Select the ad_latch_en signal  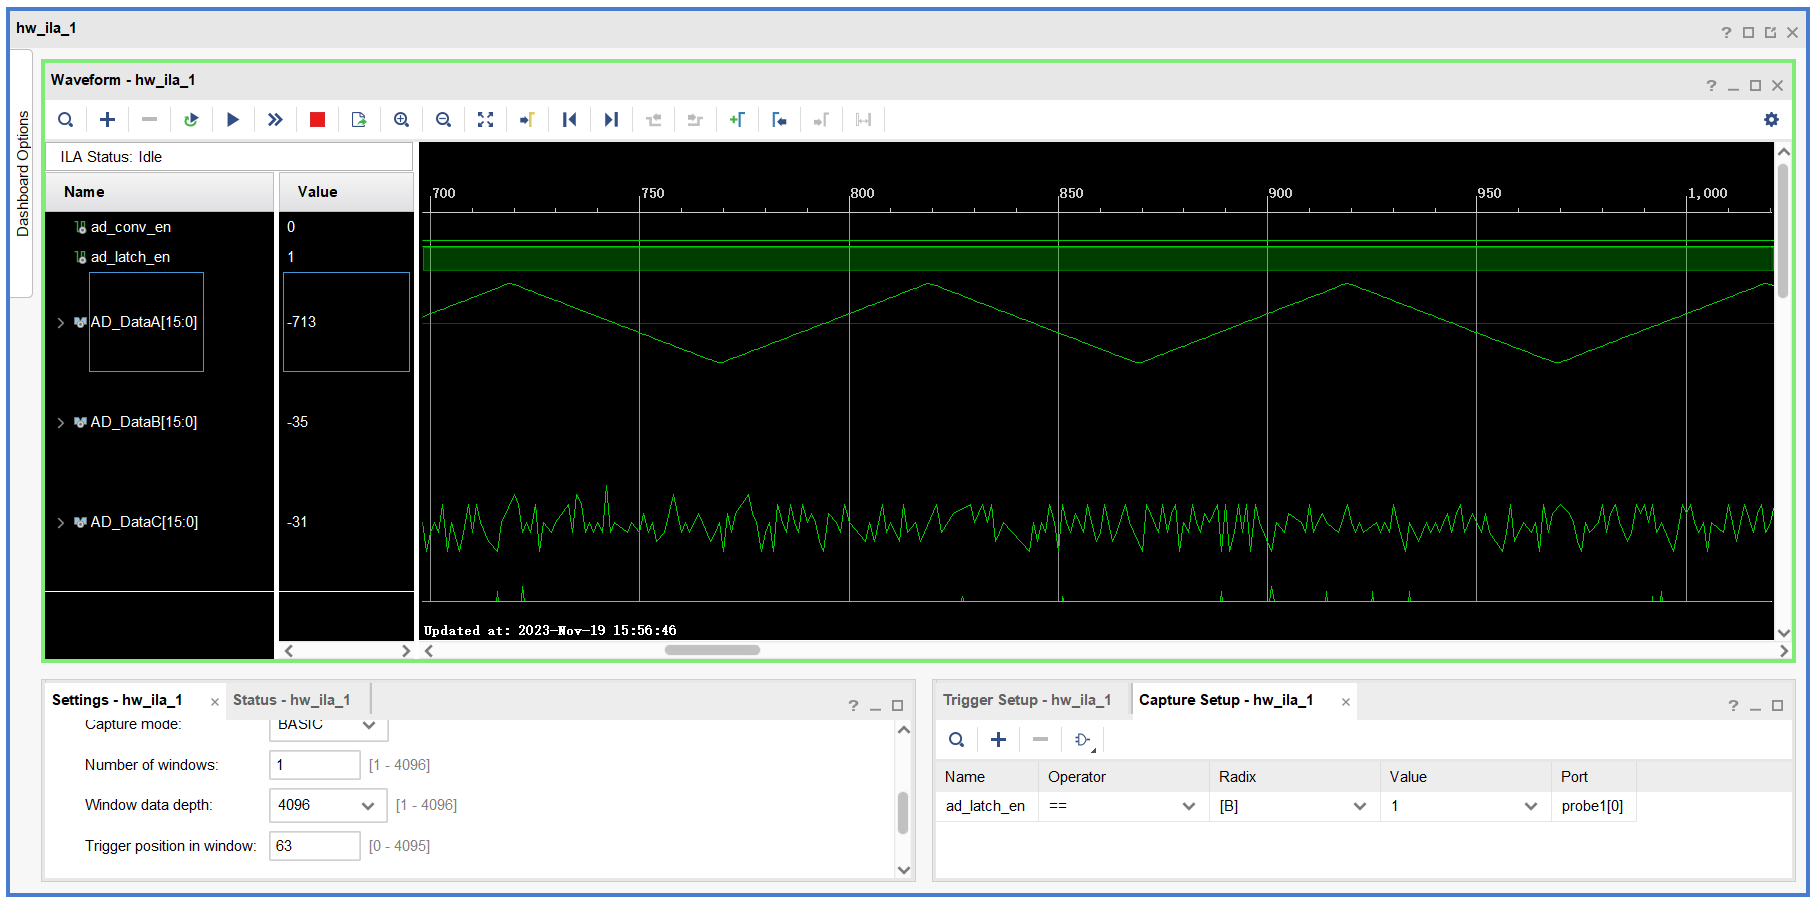[130, 257]
